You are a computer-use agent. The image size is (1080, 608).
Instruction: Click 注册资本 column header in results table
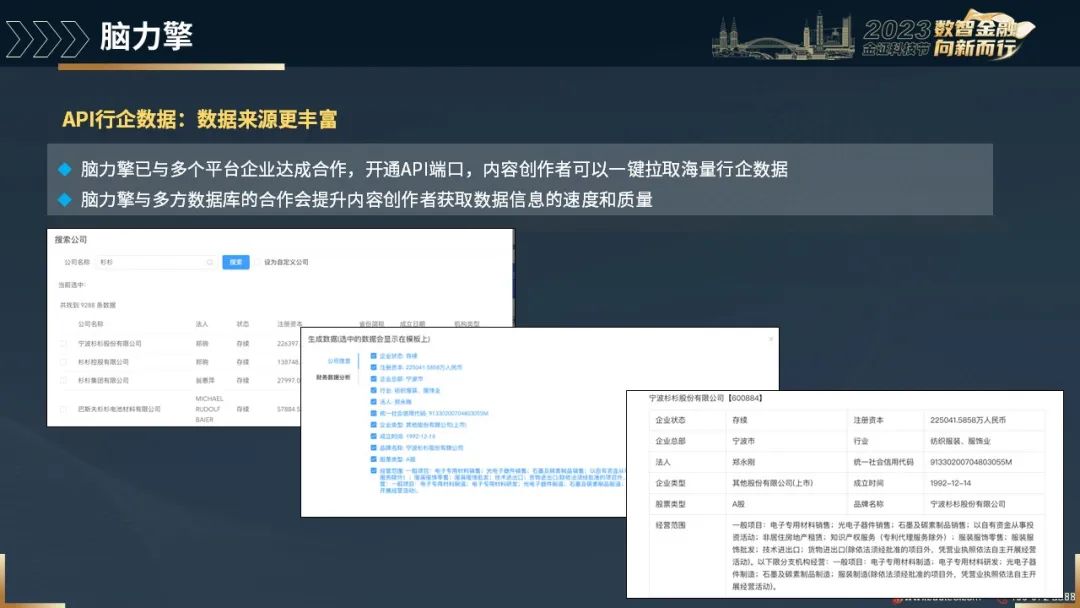pos(290,324)
